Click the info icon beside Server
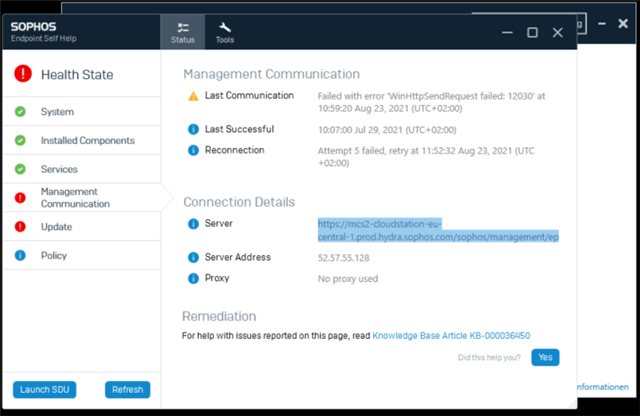This screenshot has width=640, height=416. tap(193, 224)
